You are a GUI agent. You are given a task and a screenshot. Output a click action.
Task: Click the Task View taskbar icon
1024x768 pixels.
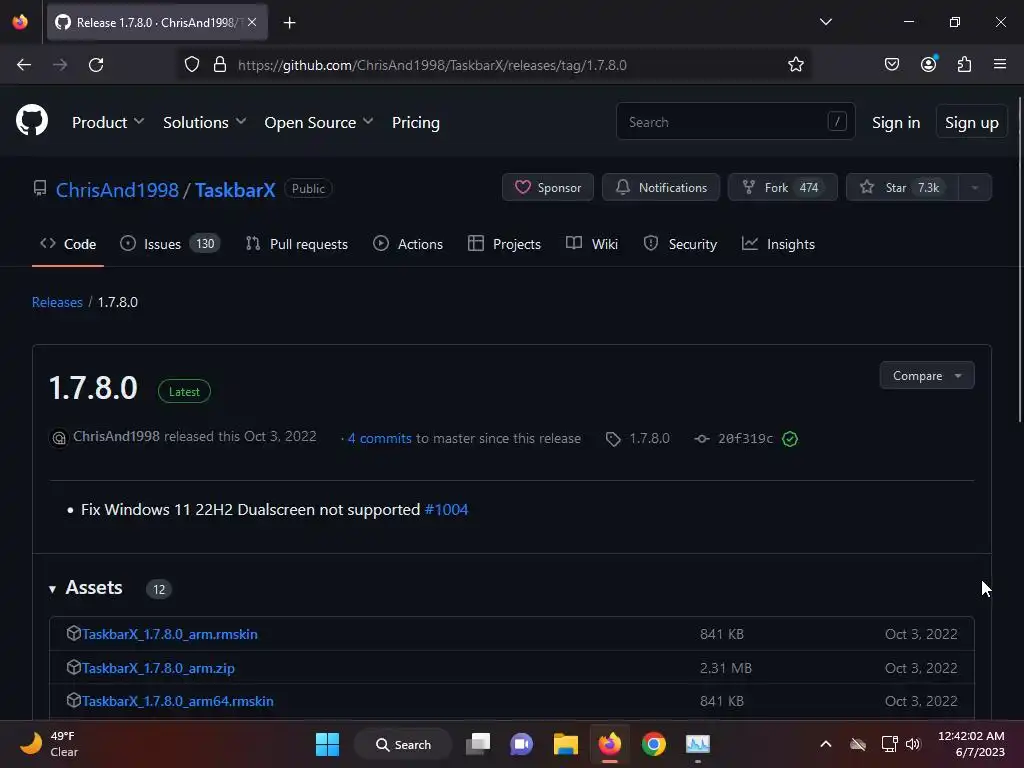pyautogui.click(x=478, y=744)
